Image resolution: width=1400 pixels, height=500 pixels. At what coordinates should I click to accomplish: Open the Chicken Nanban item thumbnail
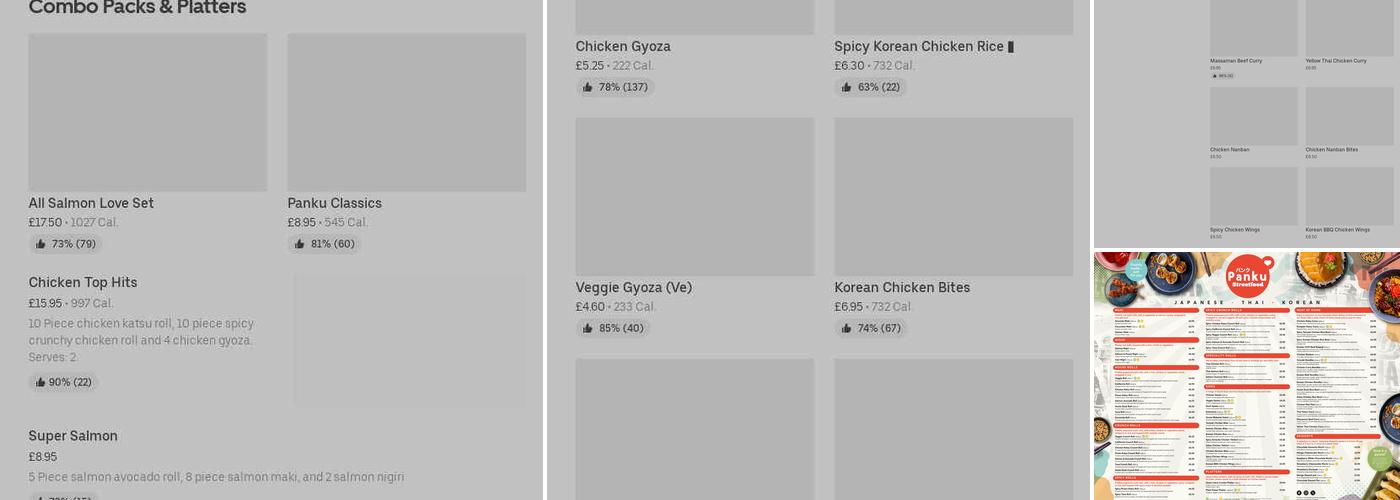tap(1253, 116)
